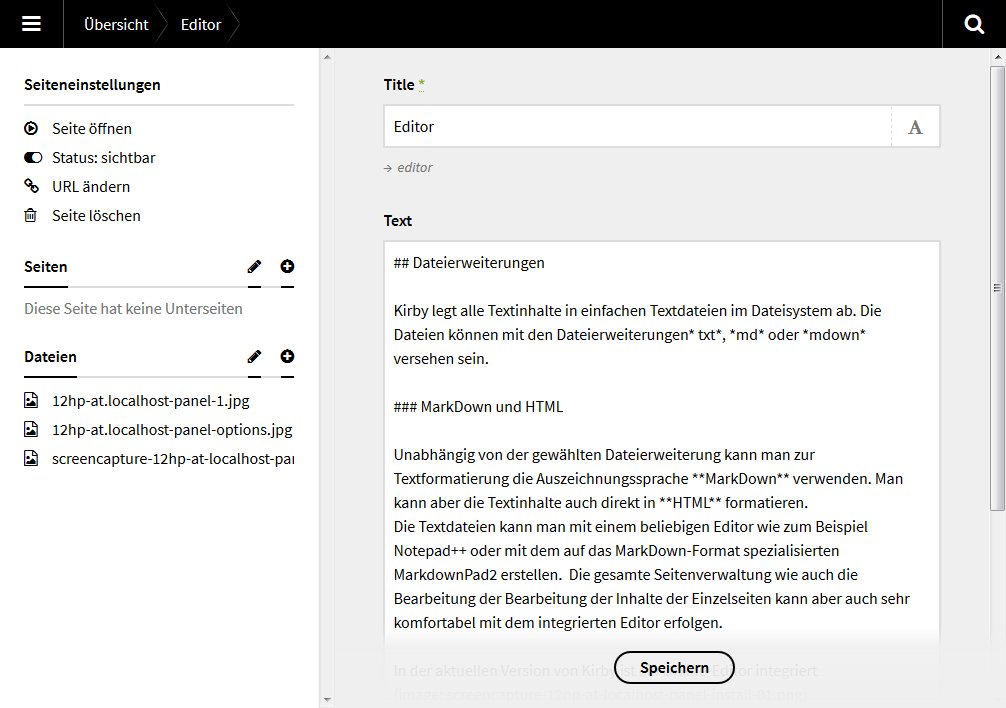This screenshot has width=1006, height=708.
Task: Open the file 12hp-at.localhost-panel-1.jpg
Action: click(x=150, y=399)
